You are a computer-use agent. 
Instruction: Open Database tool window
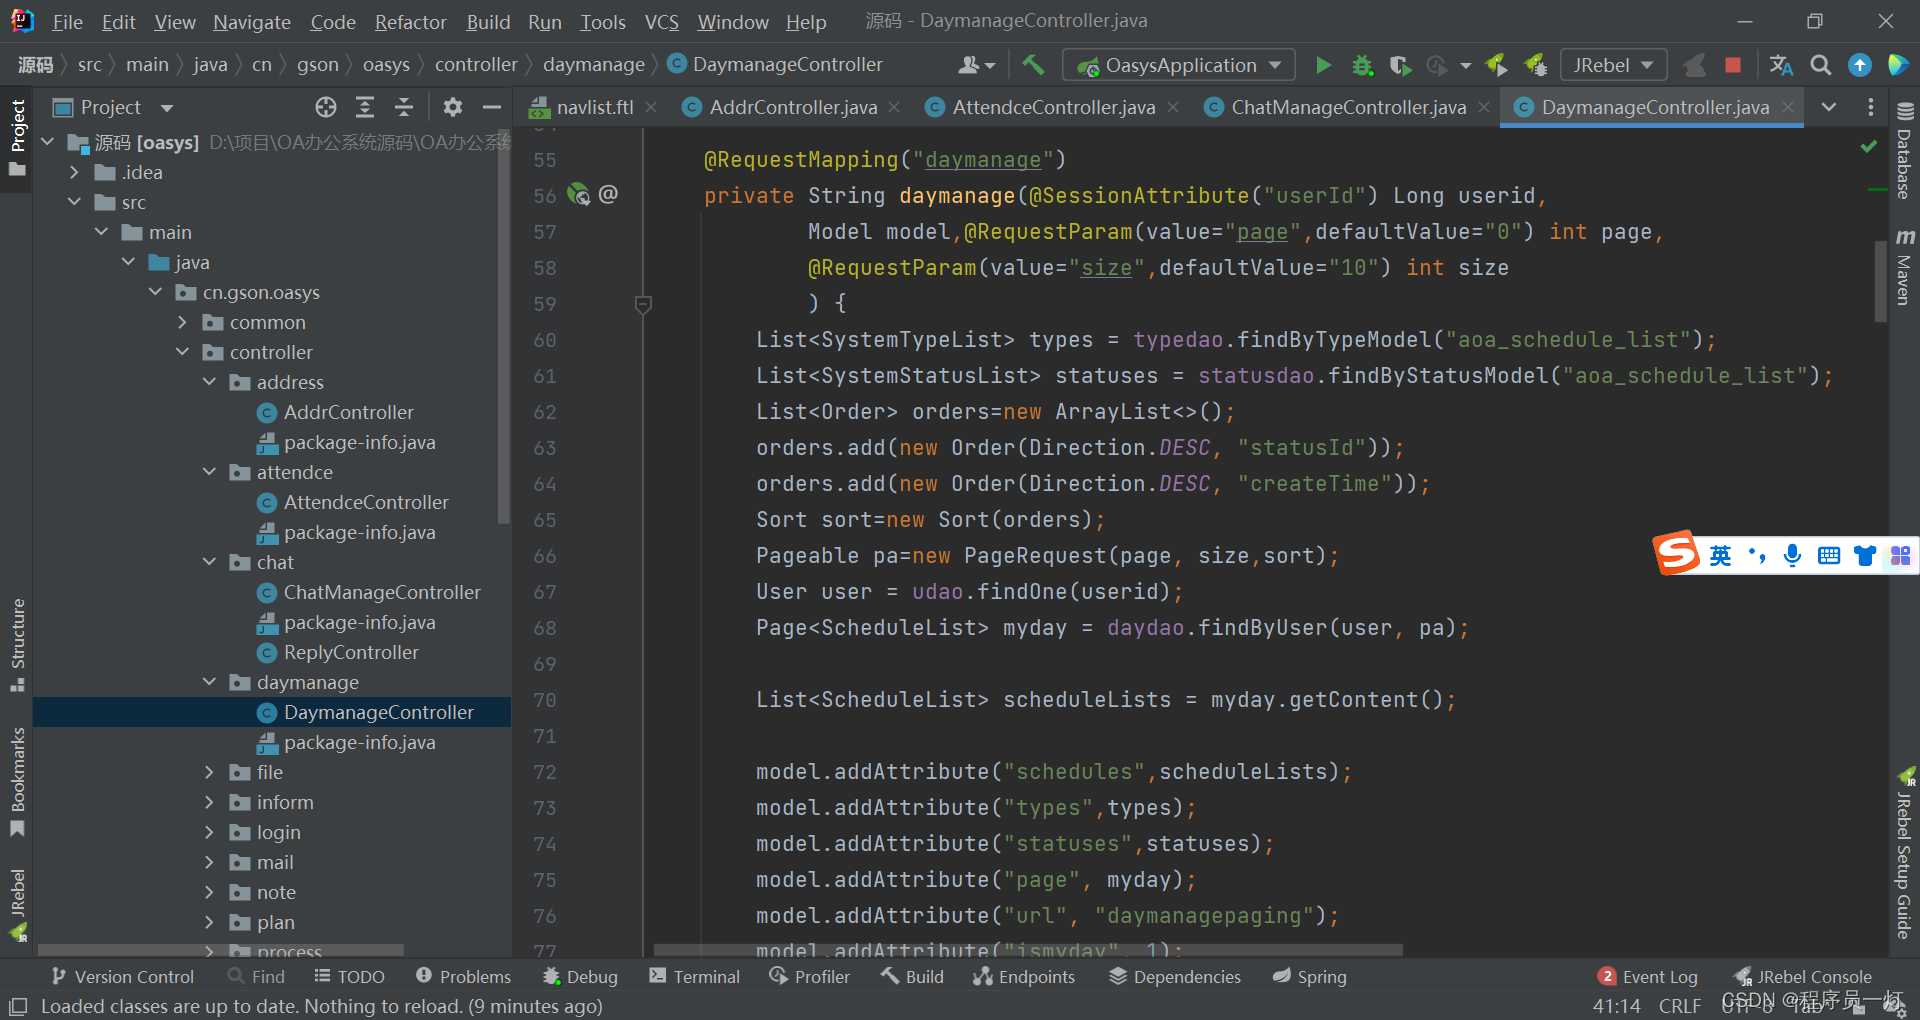pyautogui.click(x=1905, y=150)
